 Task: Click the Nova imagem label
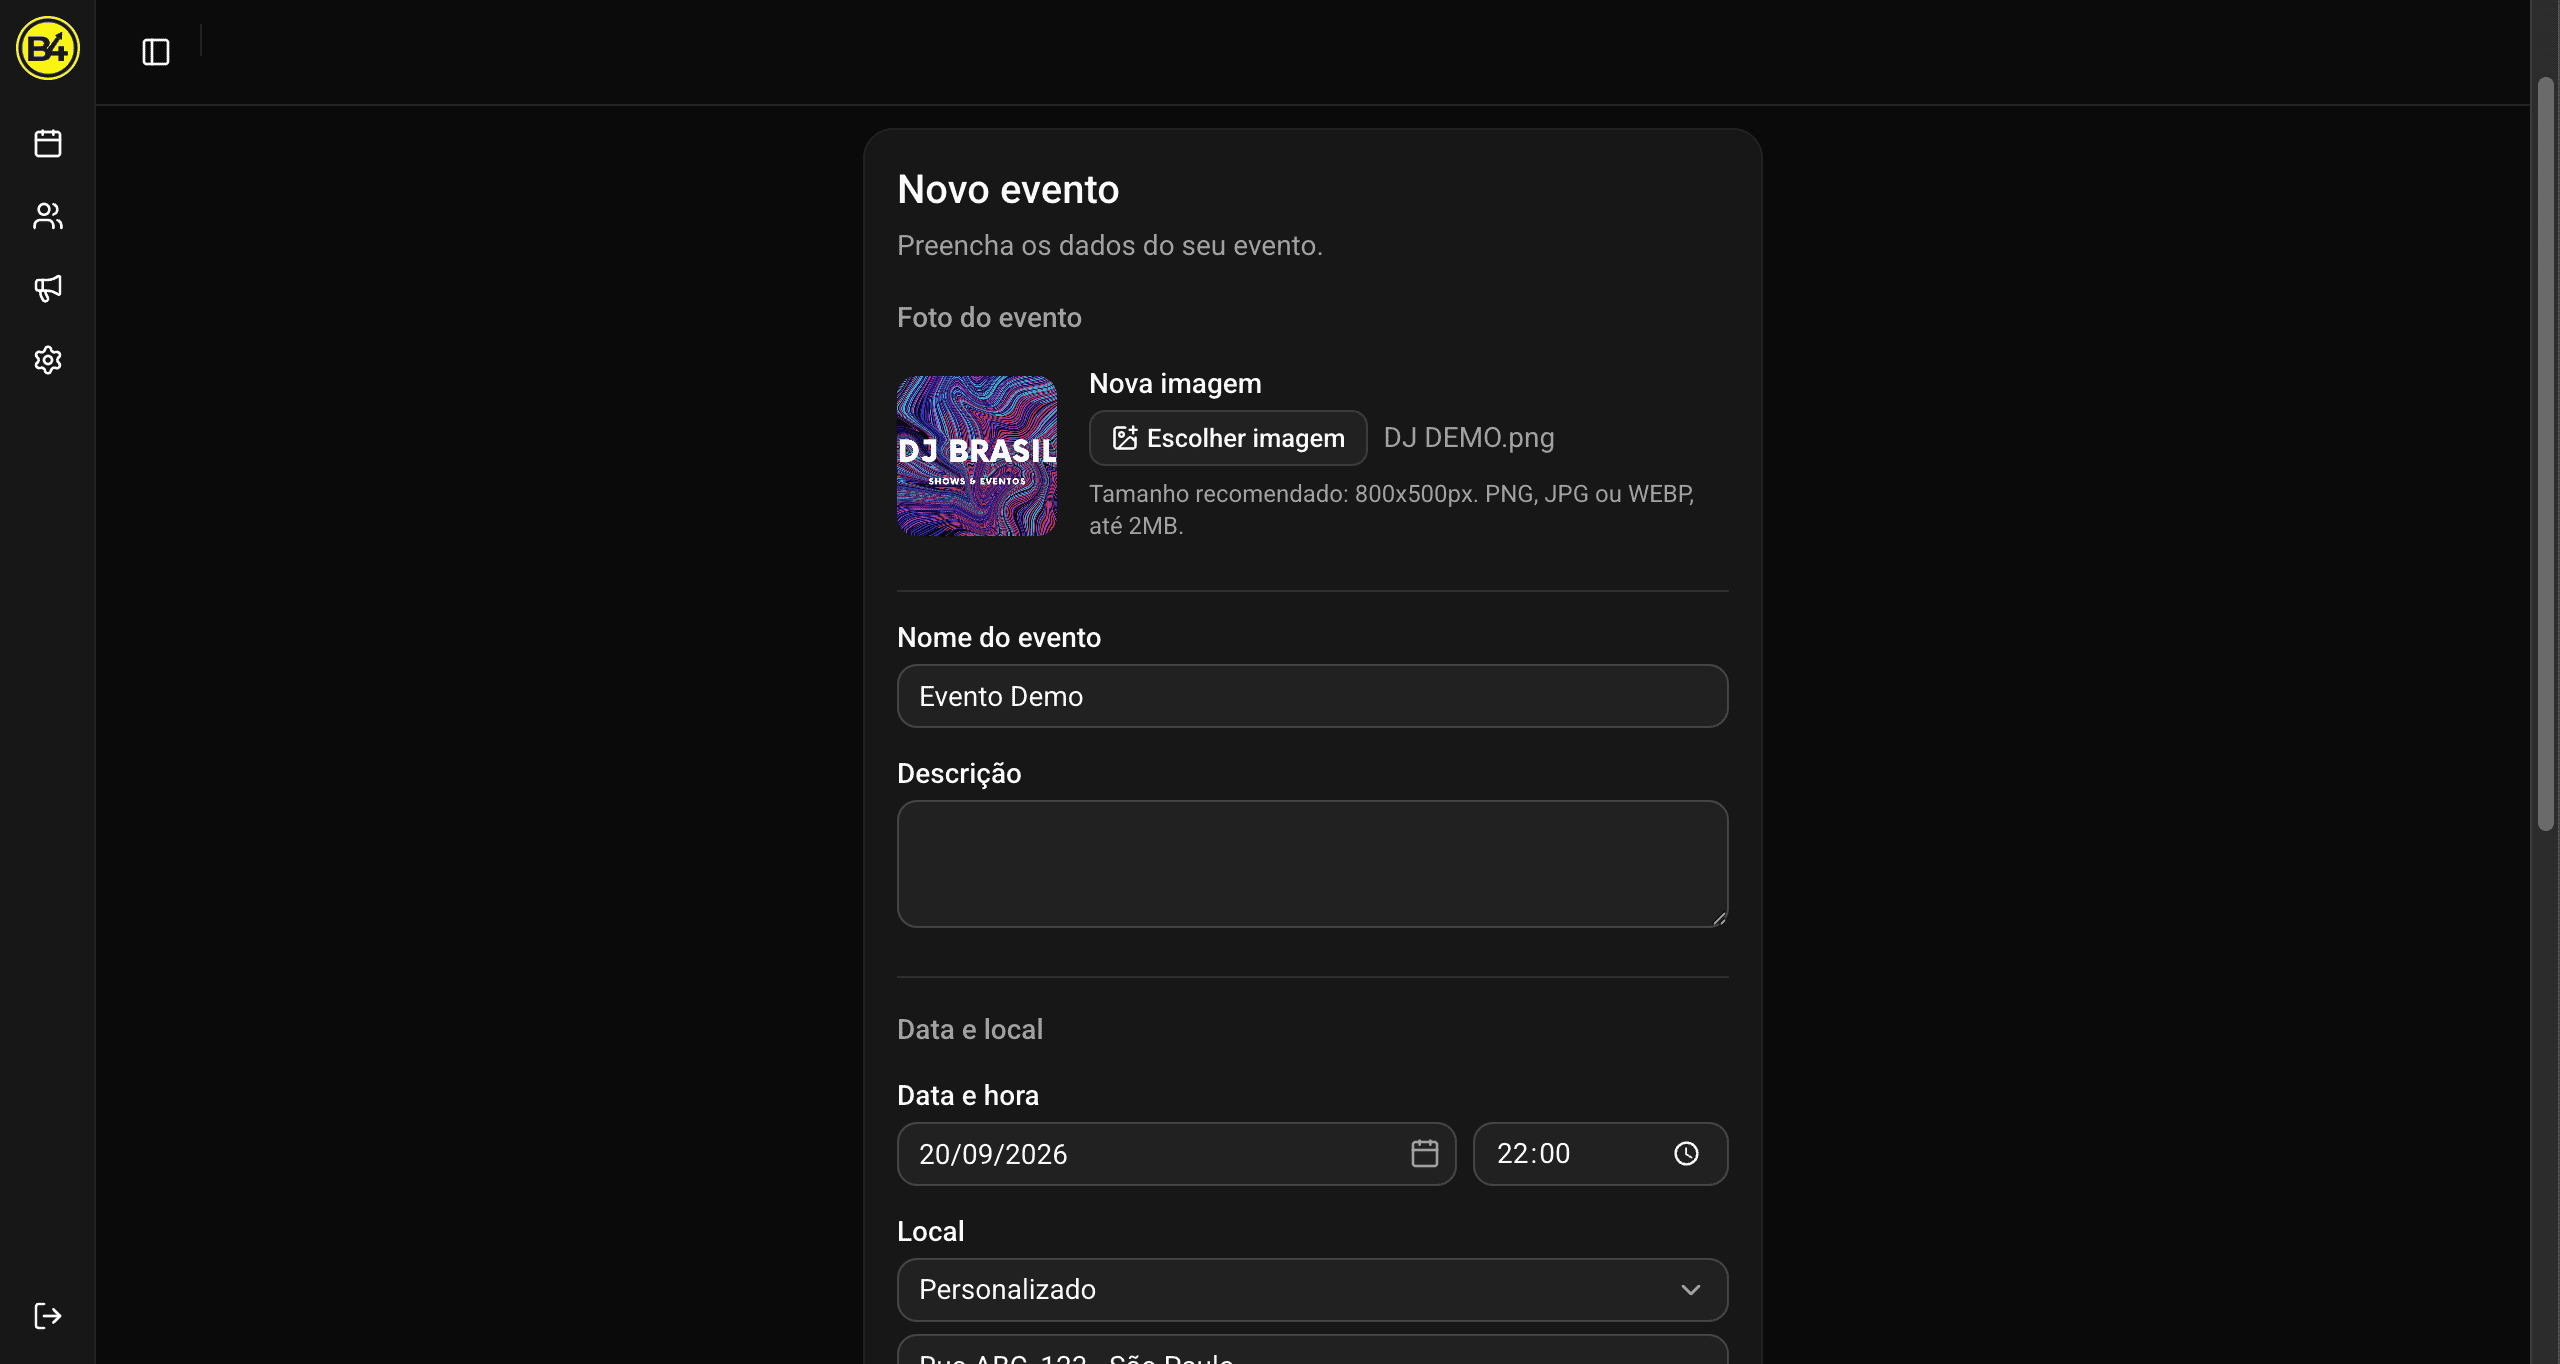pyautogui.click(x=1175, y=384)
